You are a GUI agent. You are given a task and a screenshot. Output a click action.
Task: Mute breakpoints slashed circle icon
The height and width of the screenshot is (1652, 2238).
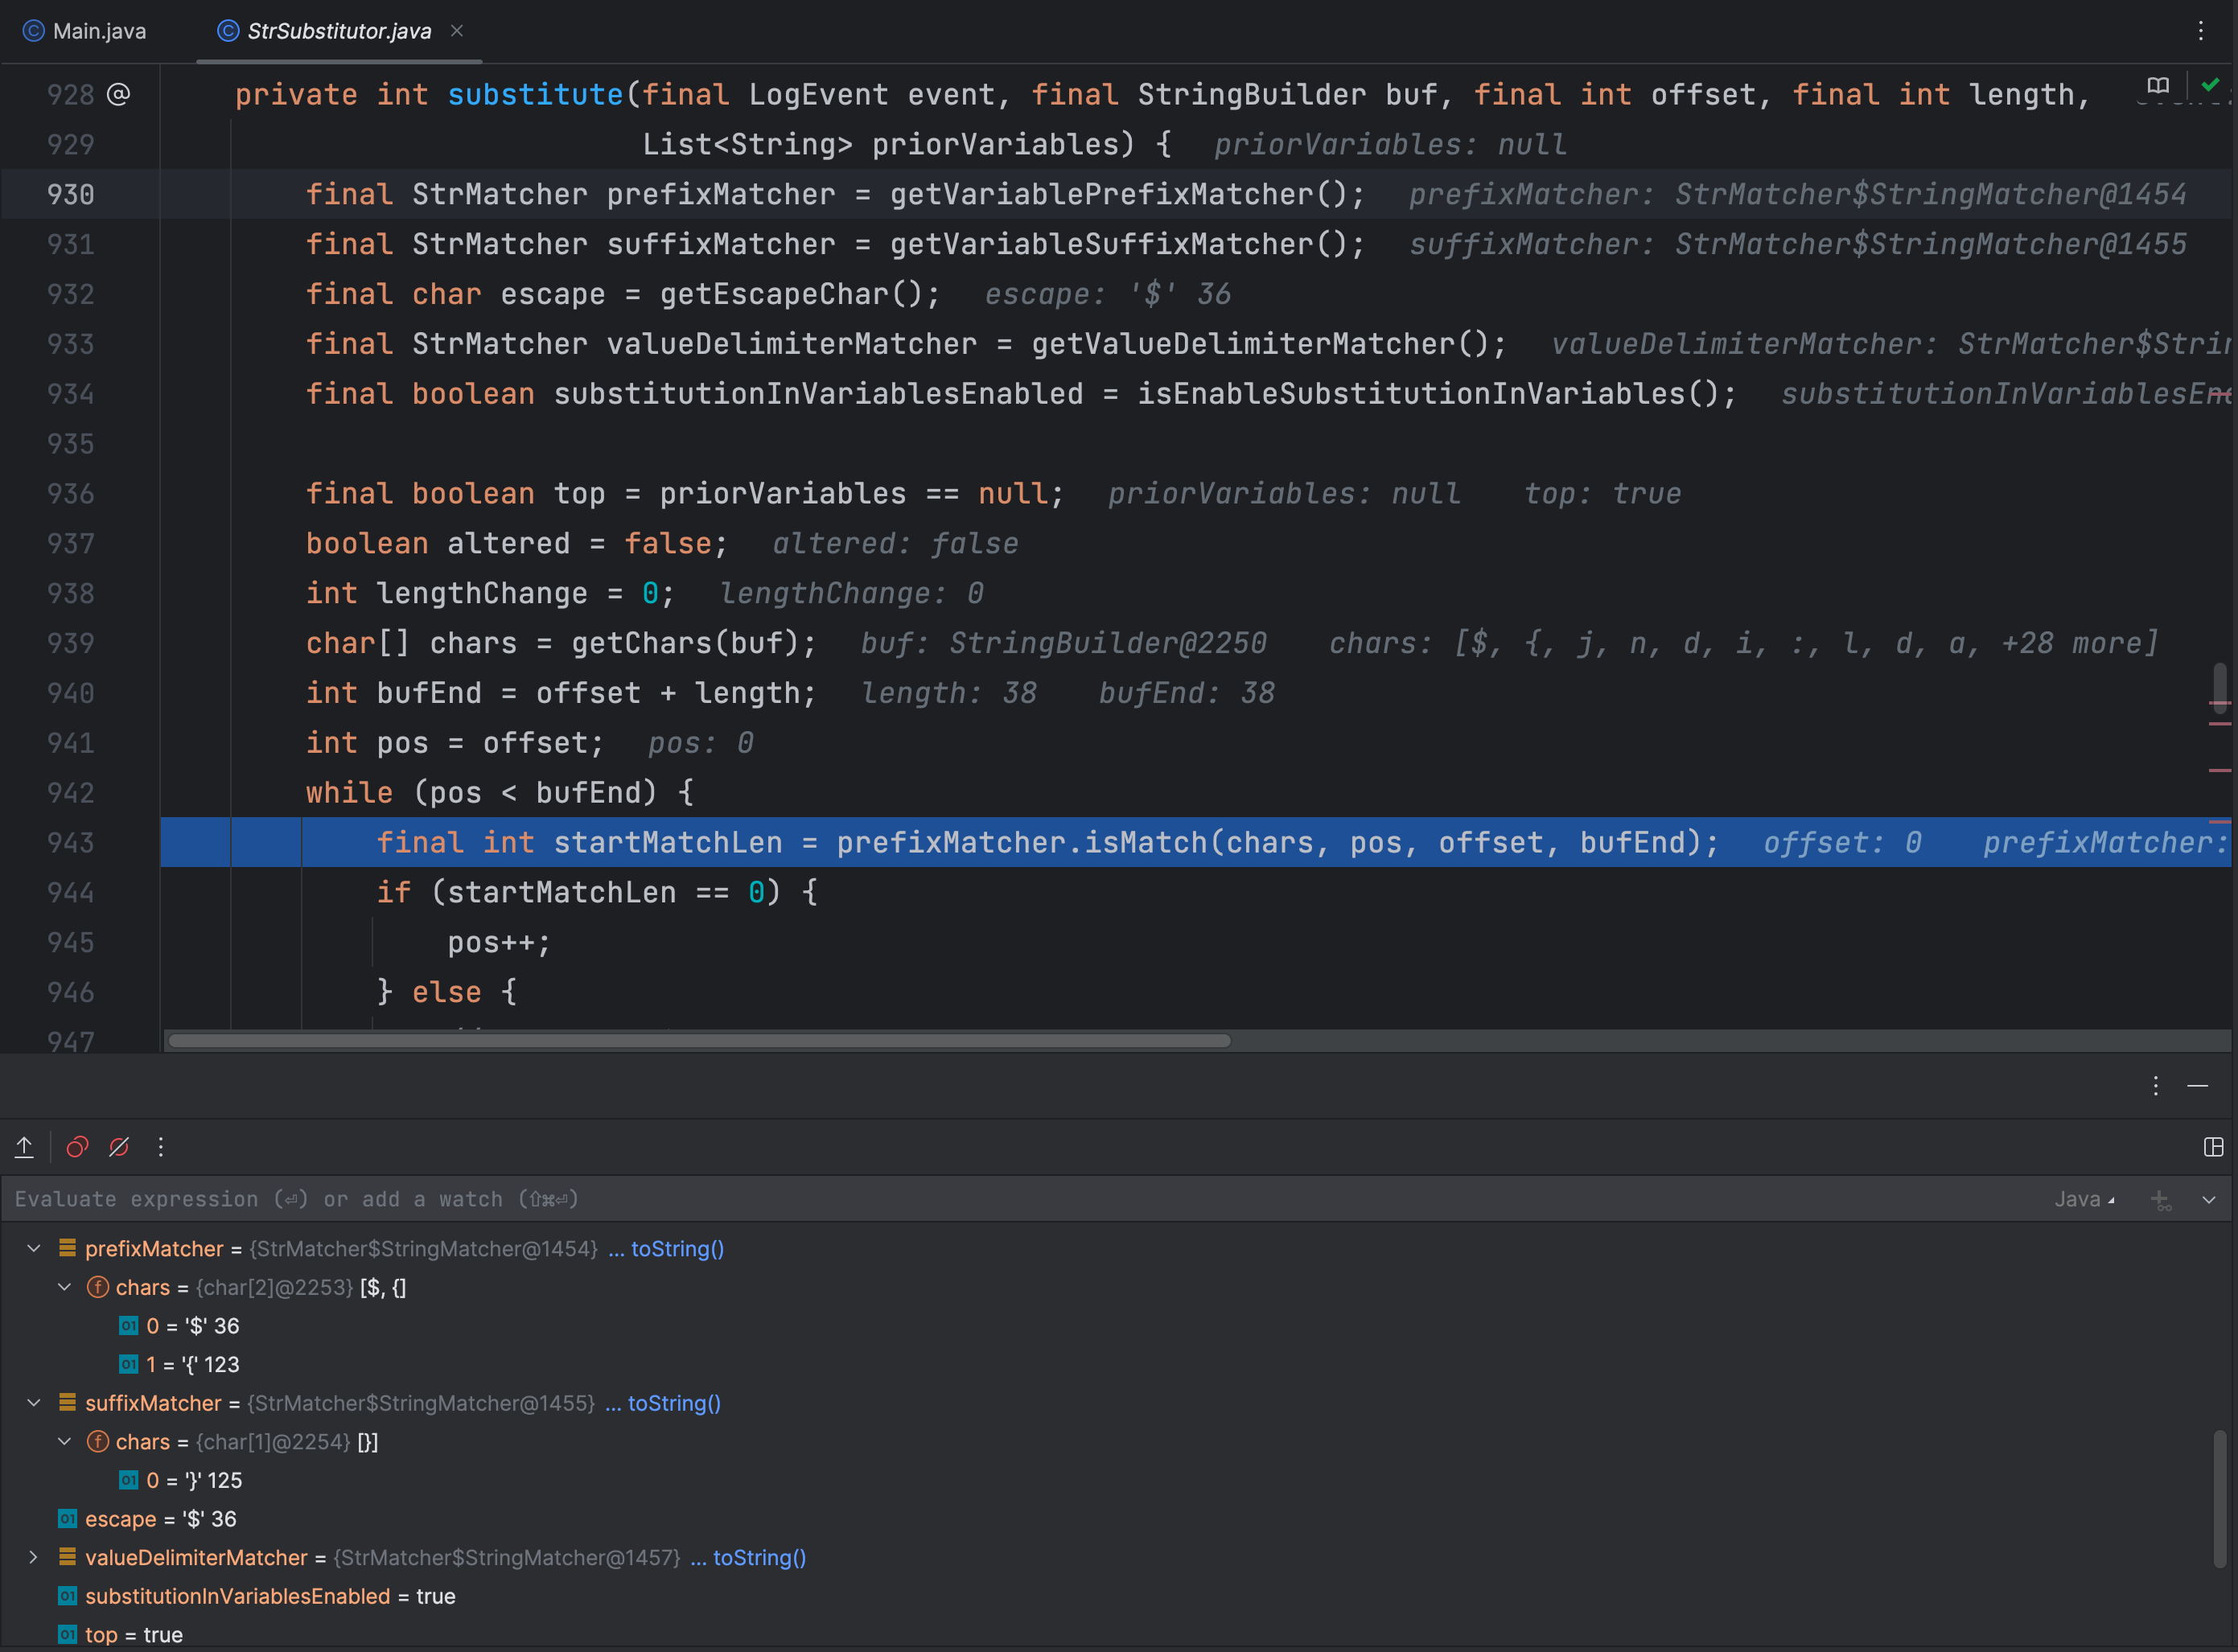(x=119, y=1147)
